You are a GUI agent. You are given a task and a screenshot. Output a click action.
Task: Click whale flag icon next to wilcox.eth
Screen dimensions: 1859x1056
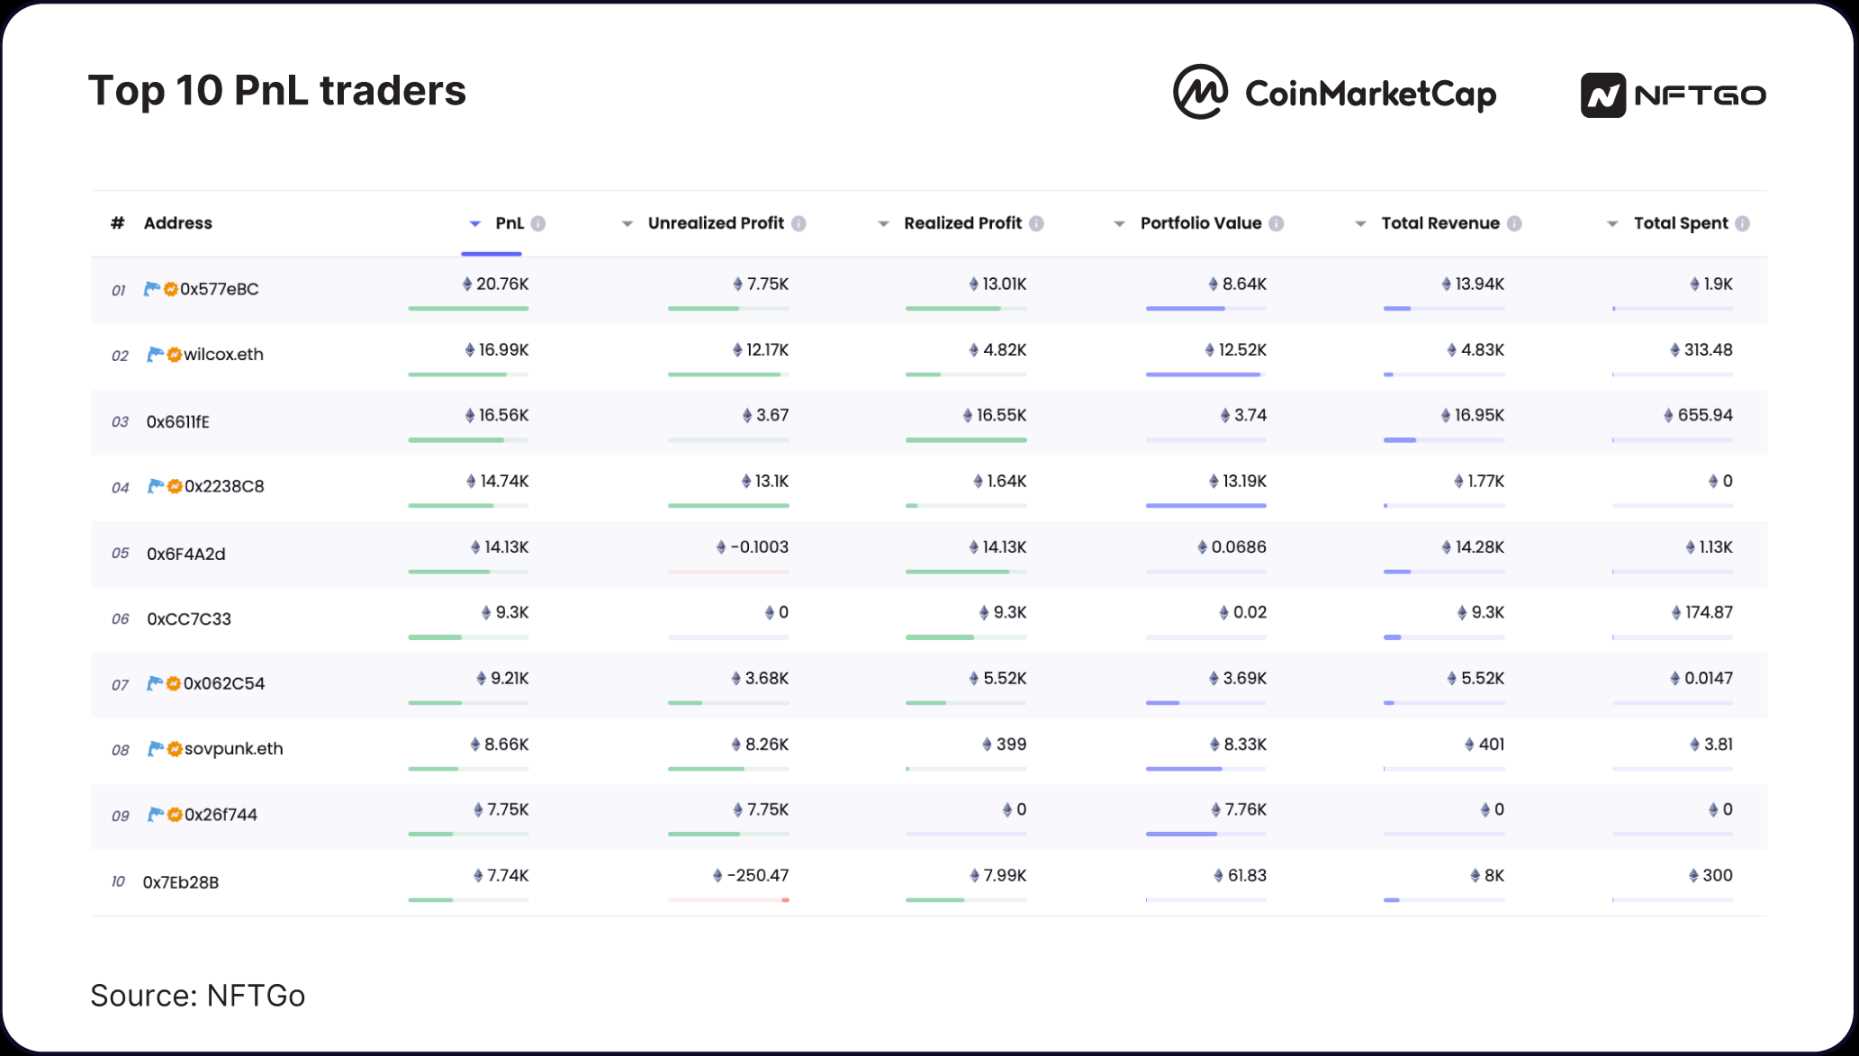(155, 354)
